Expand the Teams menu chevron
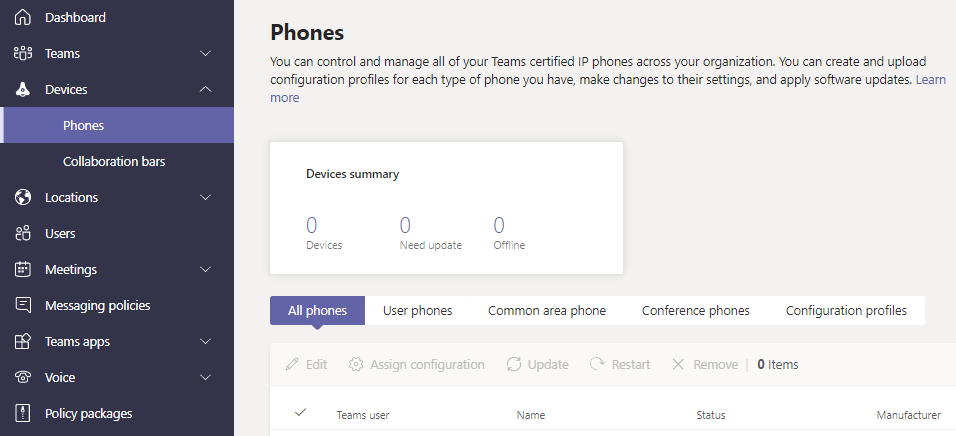 (x=206, y=53)
